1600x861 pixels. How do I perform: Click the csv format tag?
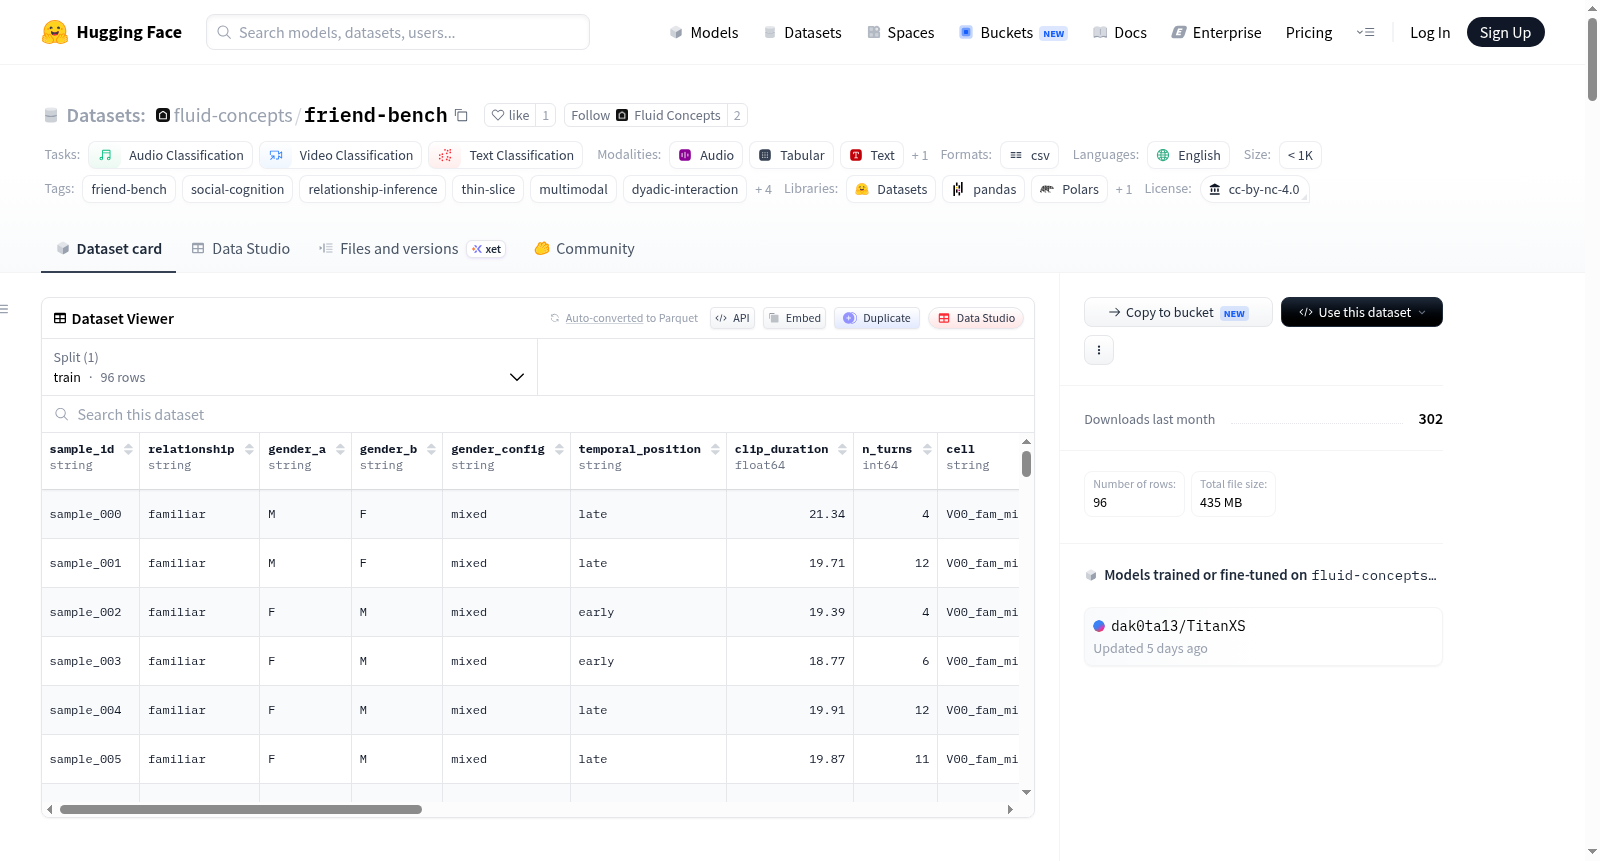1030,155
